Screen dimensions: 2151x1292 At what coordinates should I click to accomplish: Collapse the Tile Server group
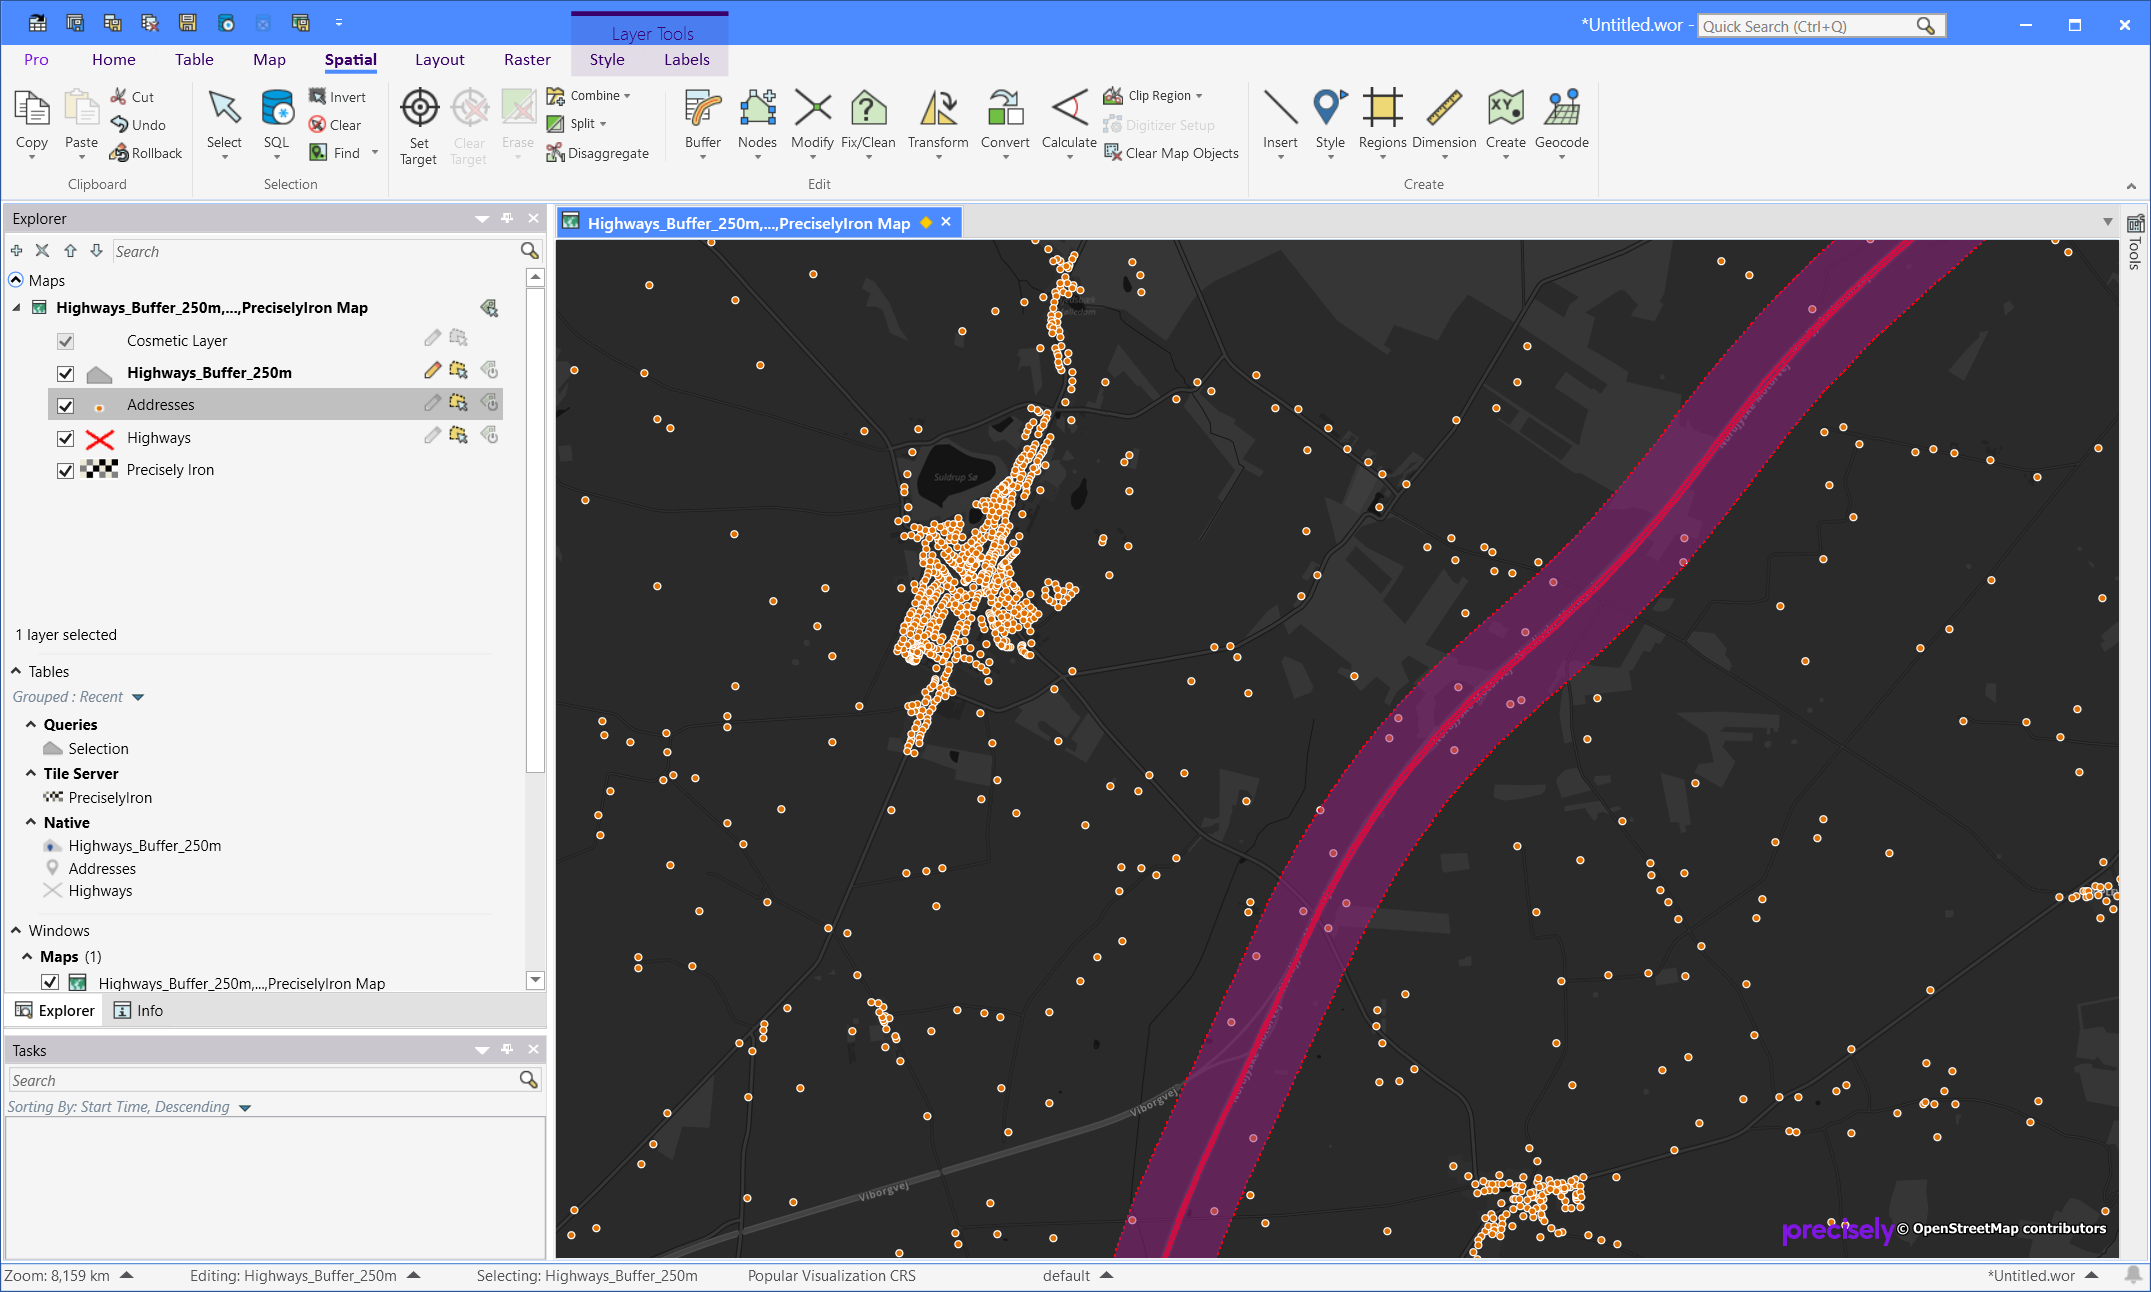tap(31, 773)
